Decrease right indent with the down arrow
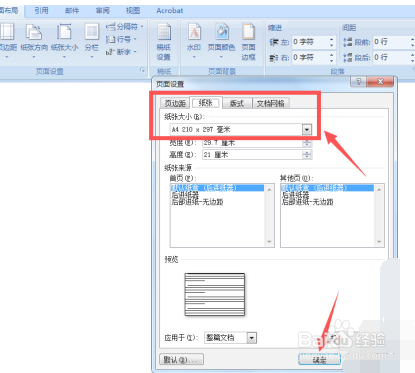415x373 pixels. click(331, 60)
